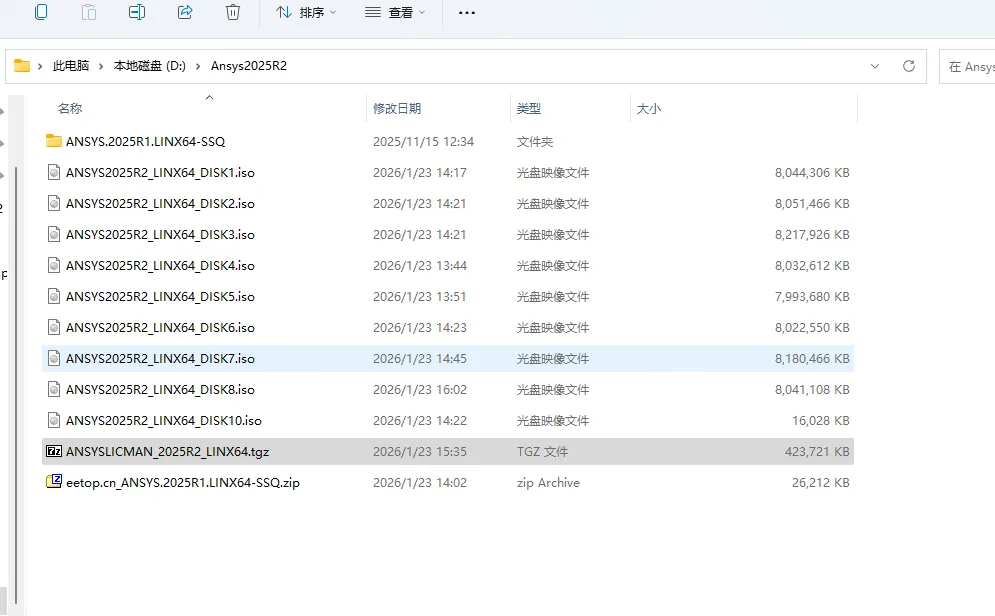The height and width of the screenshot is (616, 995).
Task: Click DISK1.iso file icon
Action: [x=54, y=172]
